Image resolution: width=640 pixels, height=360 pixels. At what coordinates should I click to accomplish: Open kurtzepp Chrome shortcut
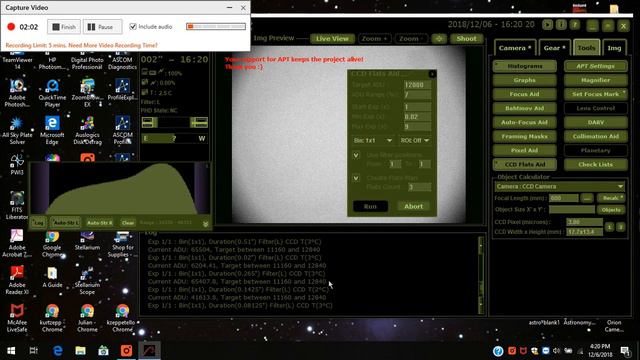pos(52,318)
